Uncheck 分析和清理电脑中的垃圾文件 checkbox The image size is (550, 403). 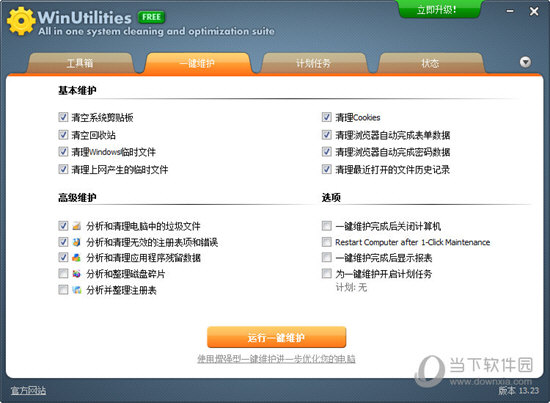coord(63,226)
